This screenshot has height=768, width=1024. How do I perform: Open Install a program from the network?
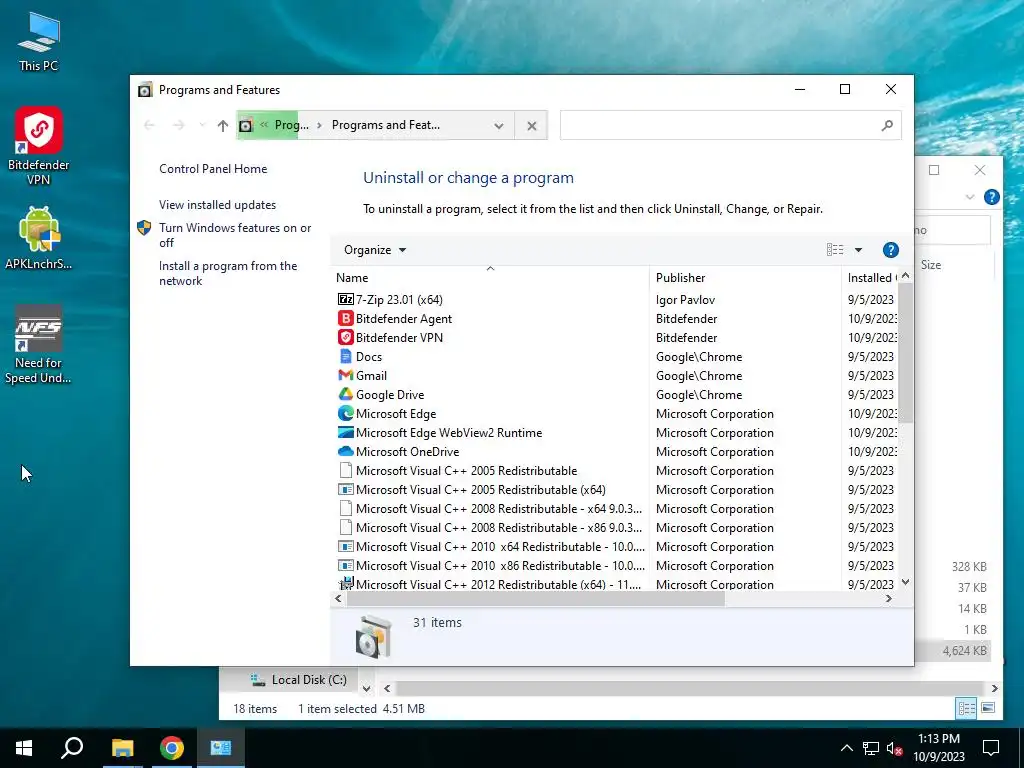click(228, 273)
